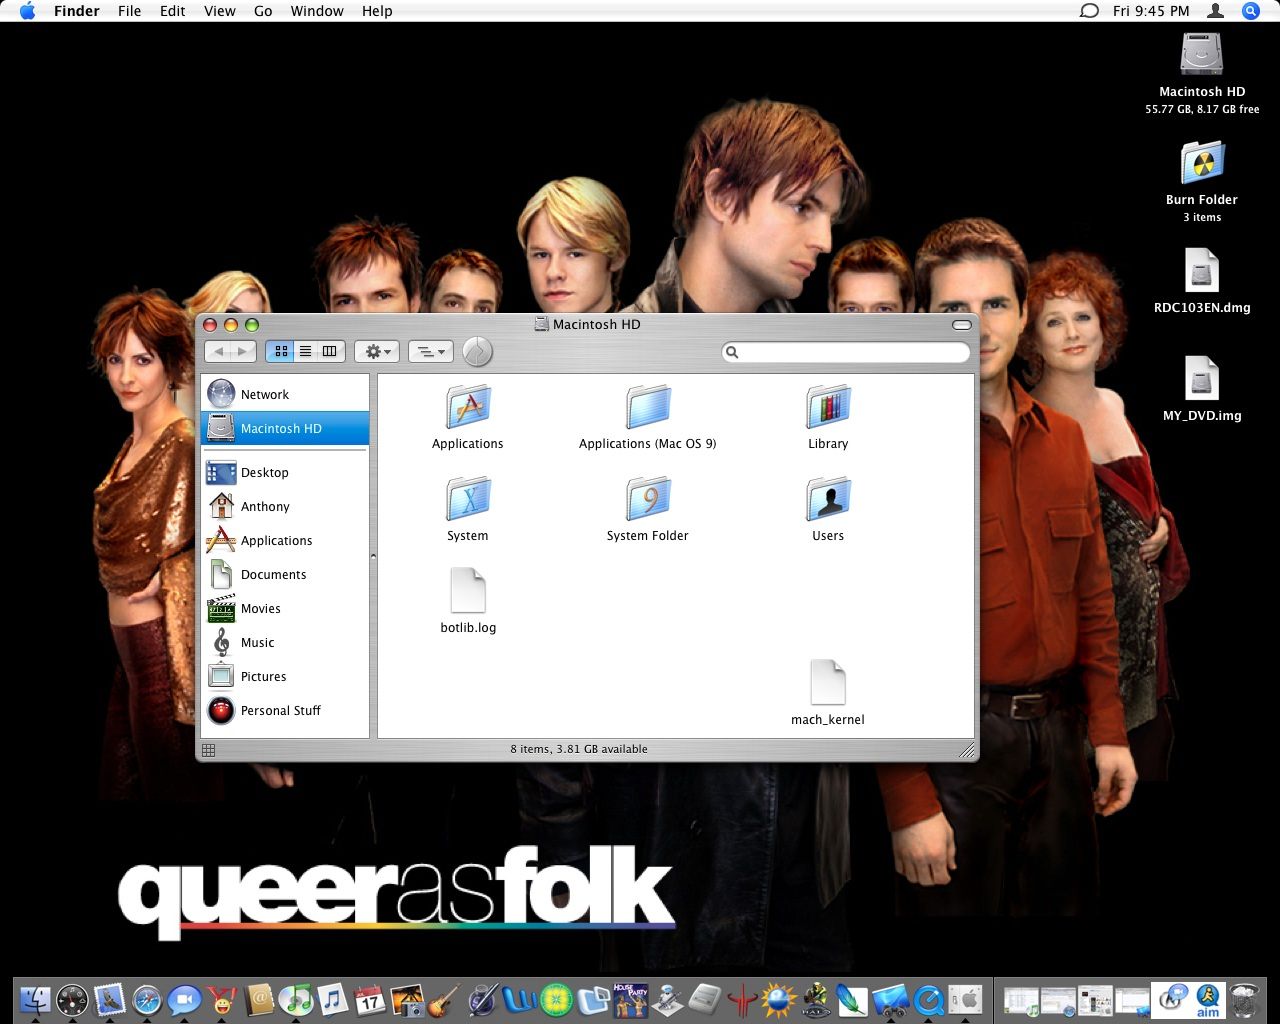The height and width of the screenshot is (1024, 1280).
Task: Open the Finder menu
Action: point(76,11)
